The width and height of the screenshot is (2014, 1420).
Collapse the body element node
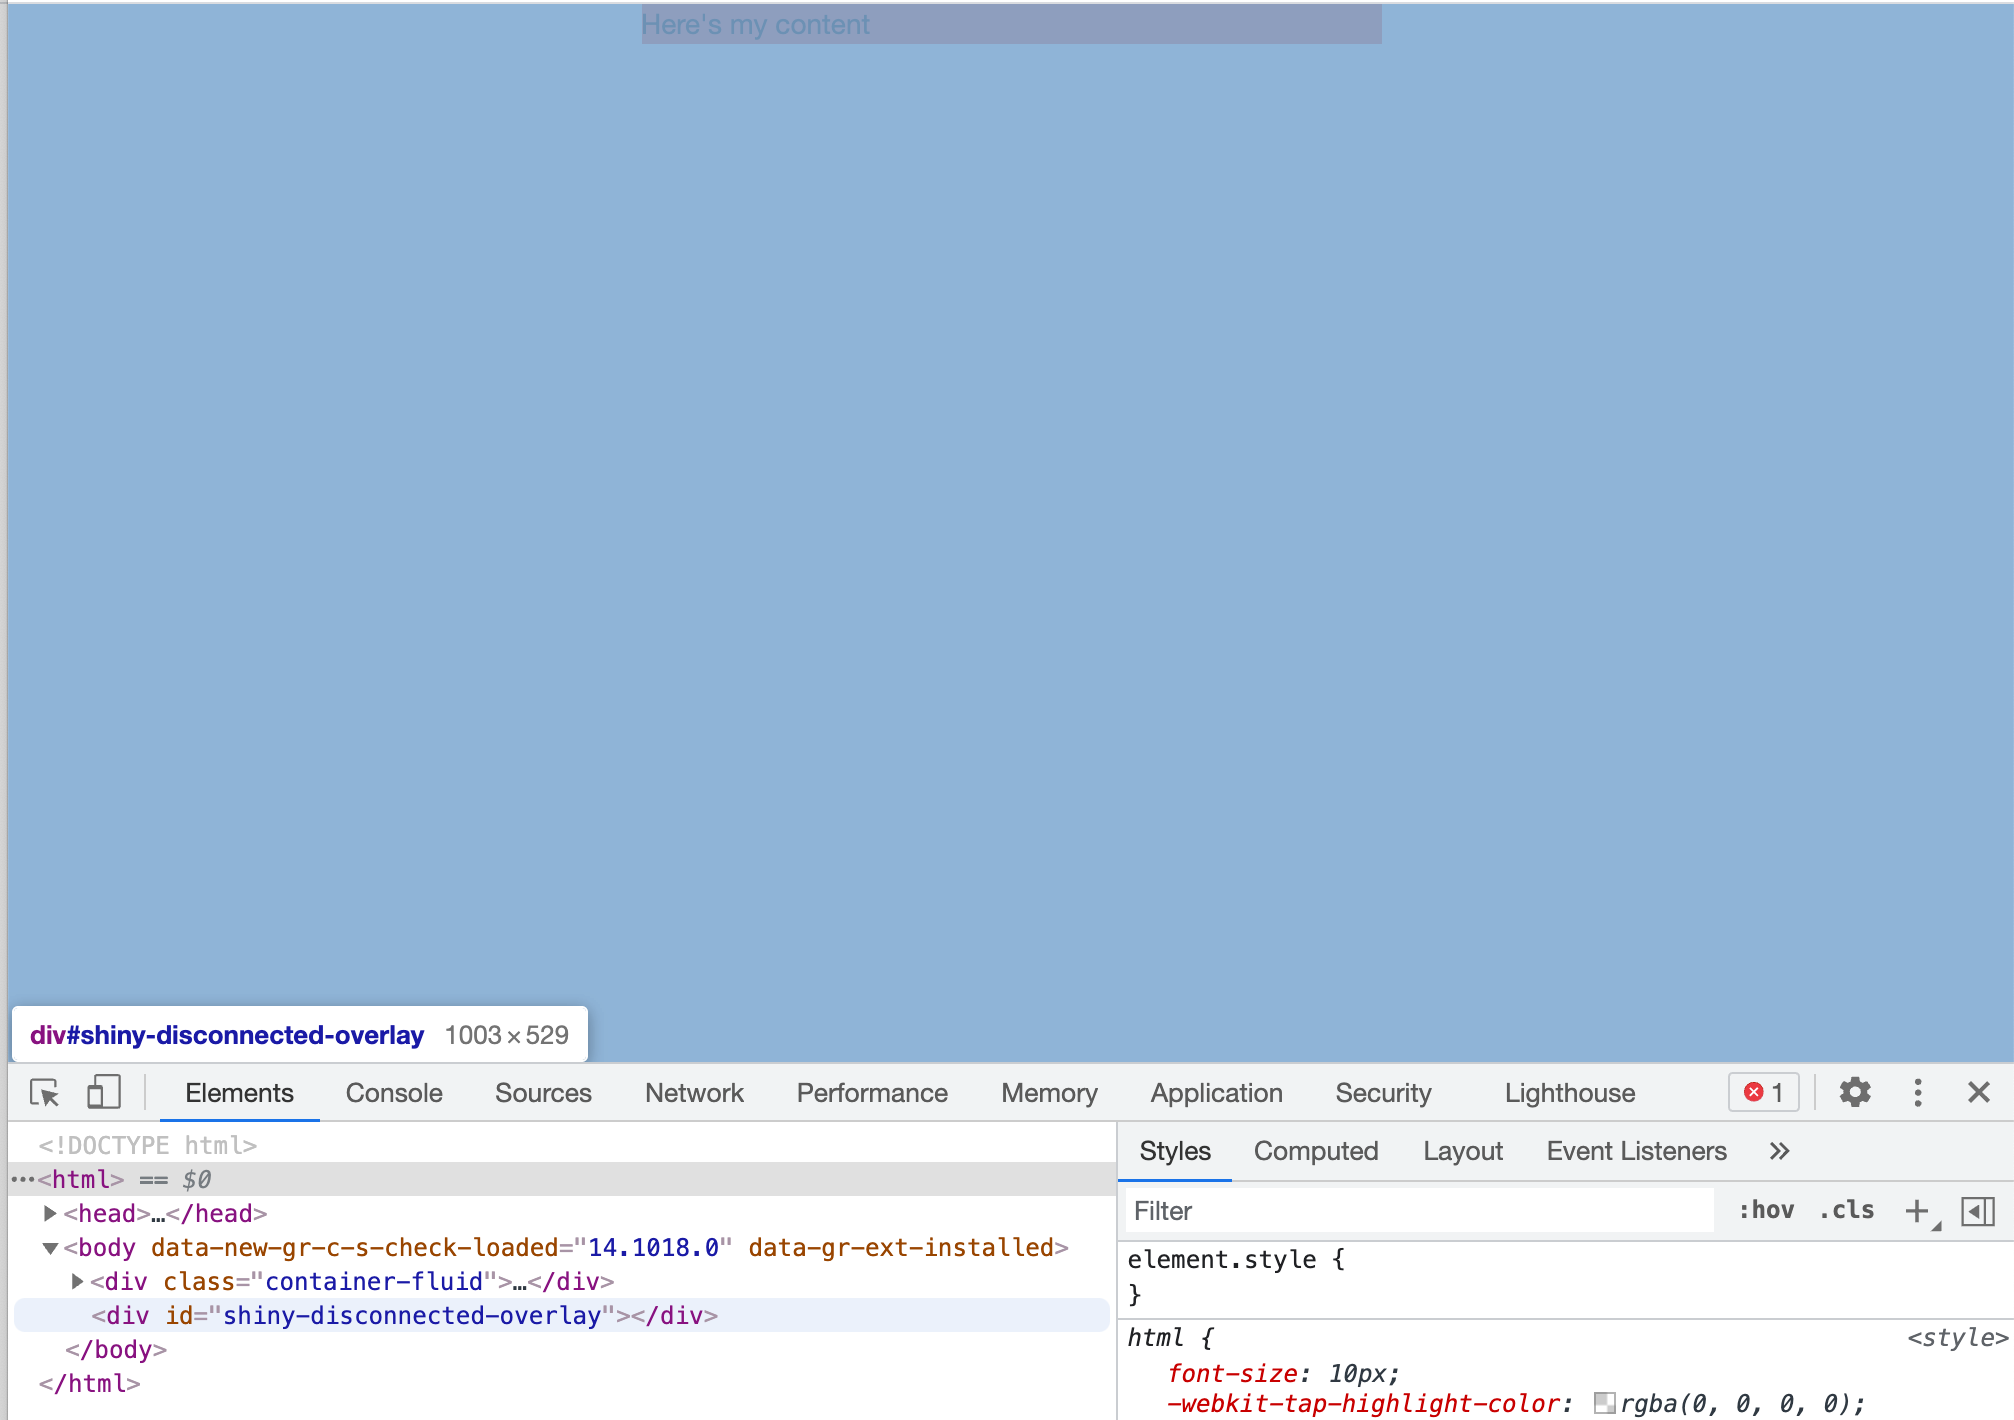(x=50, y=1248)
